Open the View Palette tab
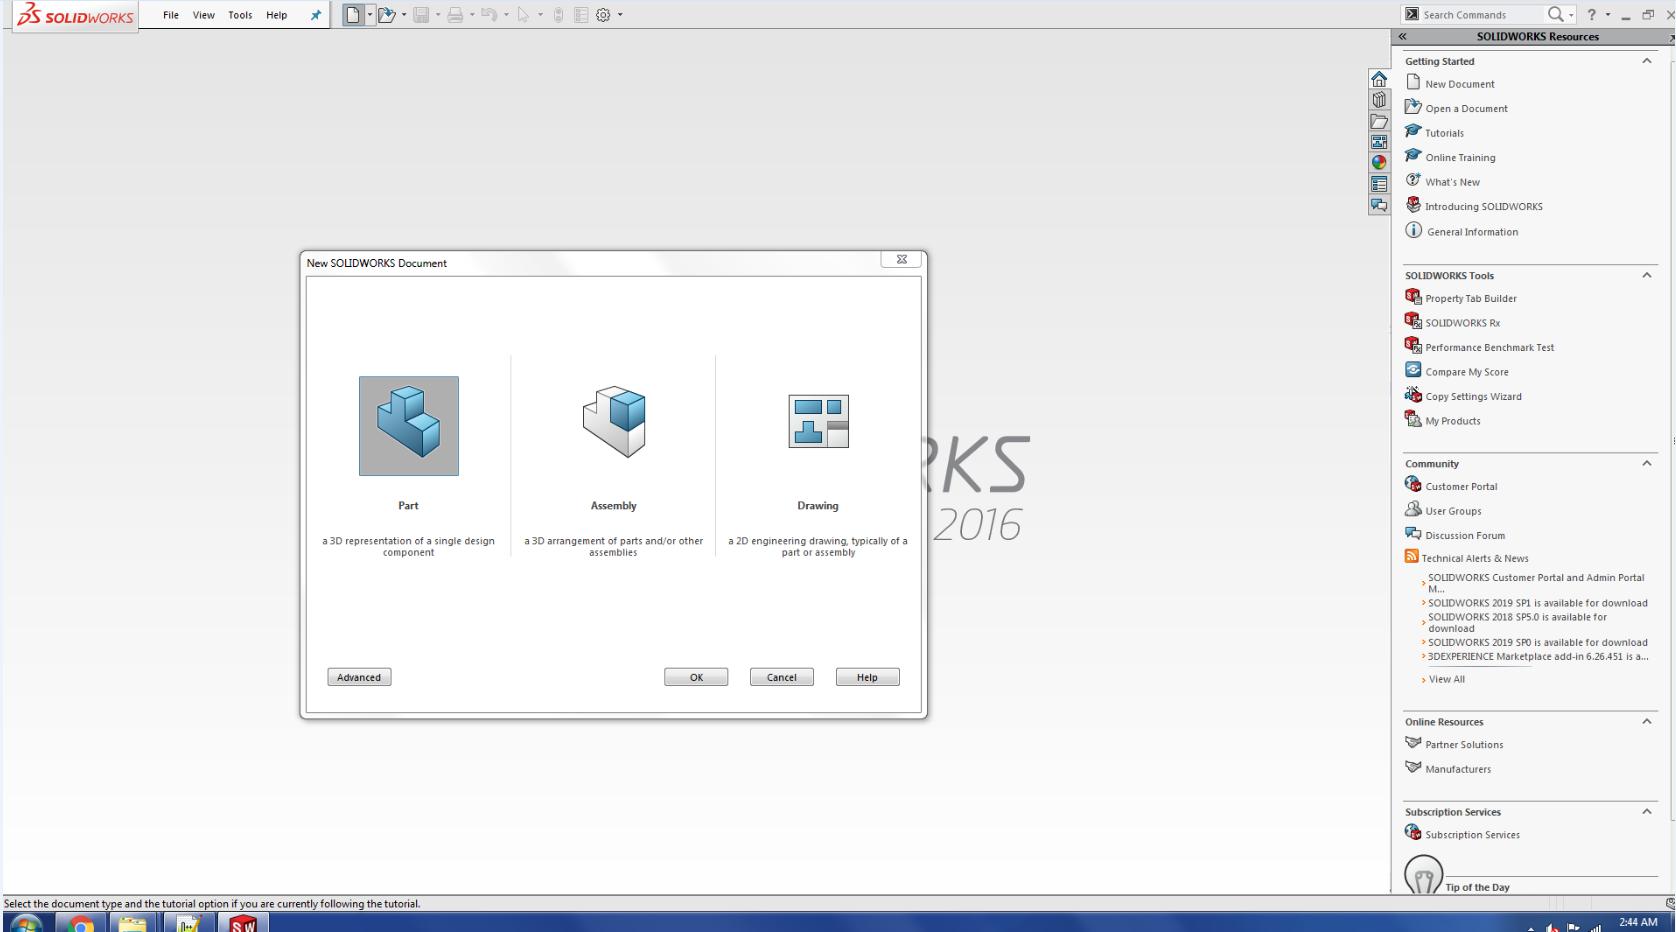The width and height of the screenshot is (1676, 932). (x=1379, y=142)
